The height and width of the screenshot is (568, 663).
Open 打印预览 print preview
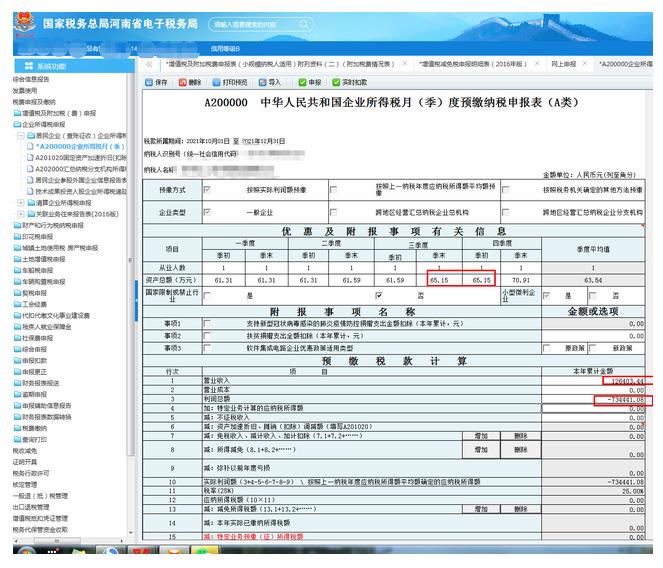[229, 83]
